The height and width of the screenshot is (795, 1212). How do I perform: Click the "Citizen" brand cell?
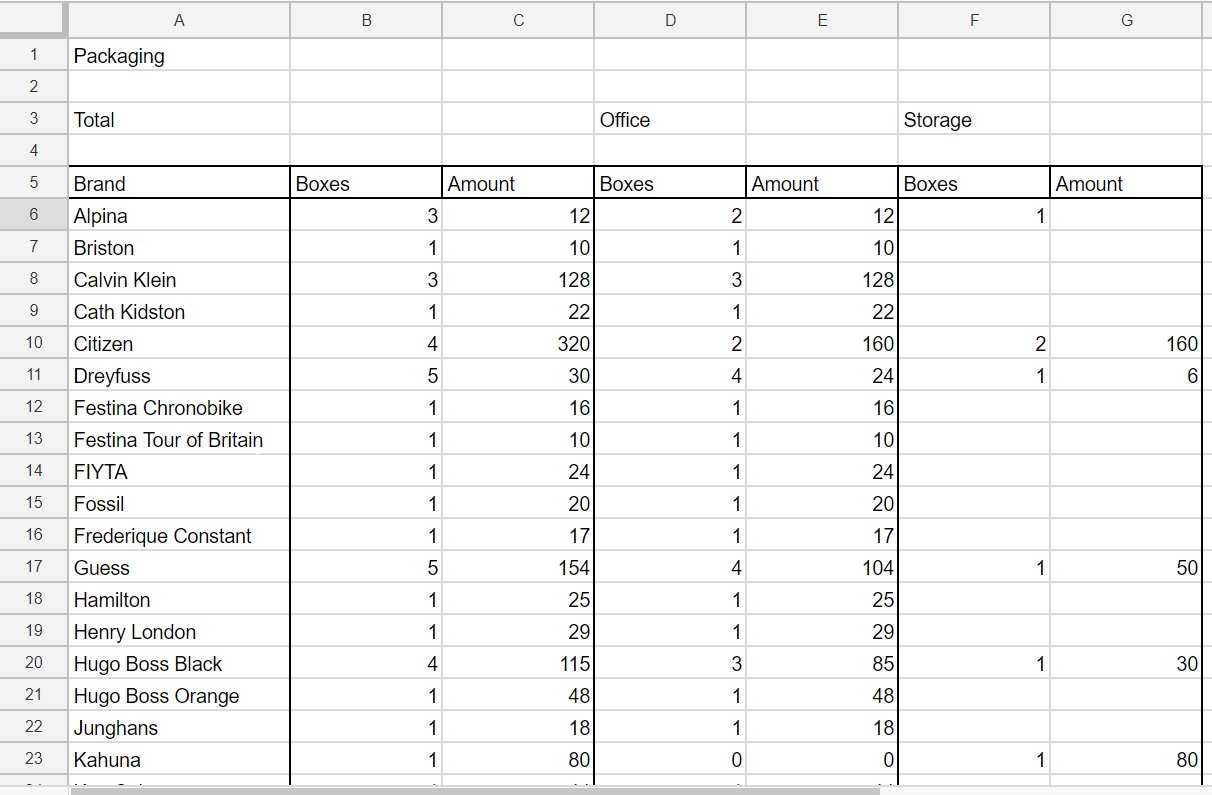179,344
